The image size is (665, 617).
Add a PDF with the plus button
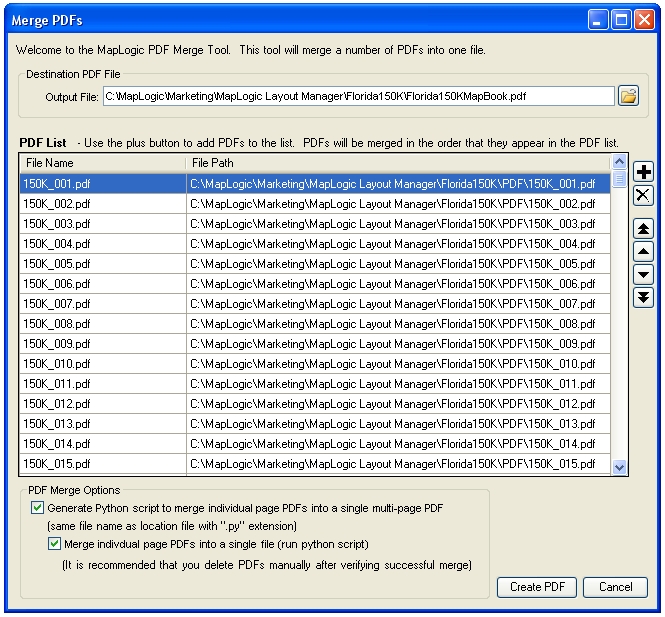click(x=643, y=172)
